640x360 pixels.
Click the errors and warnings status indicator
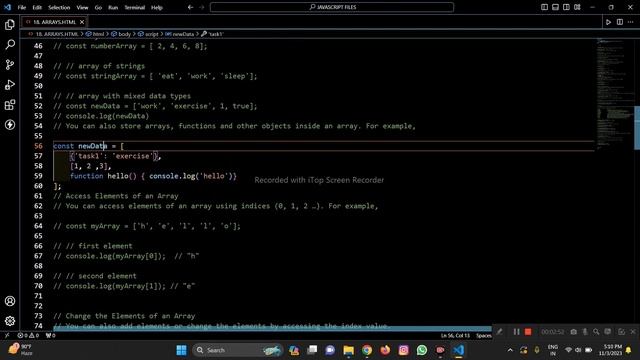[28, 336]
